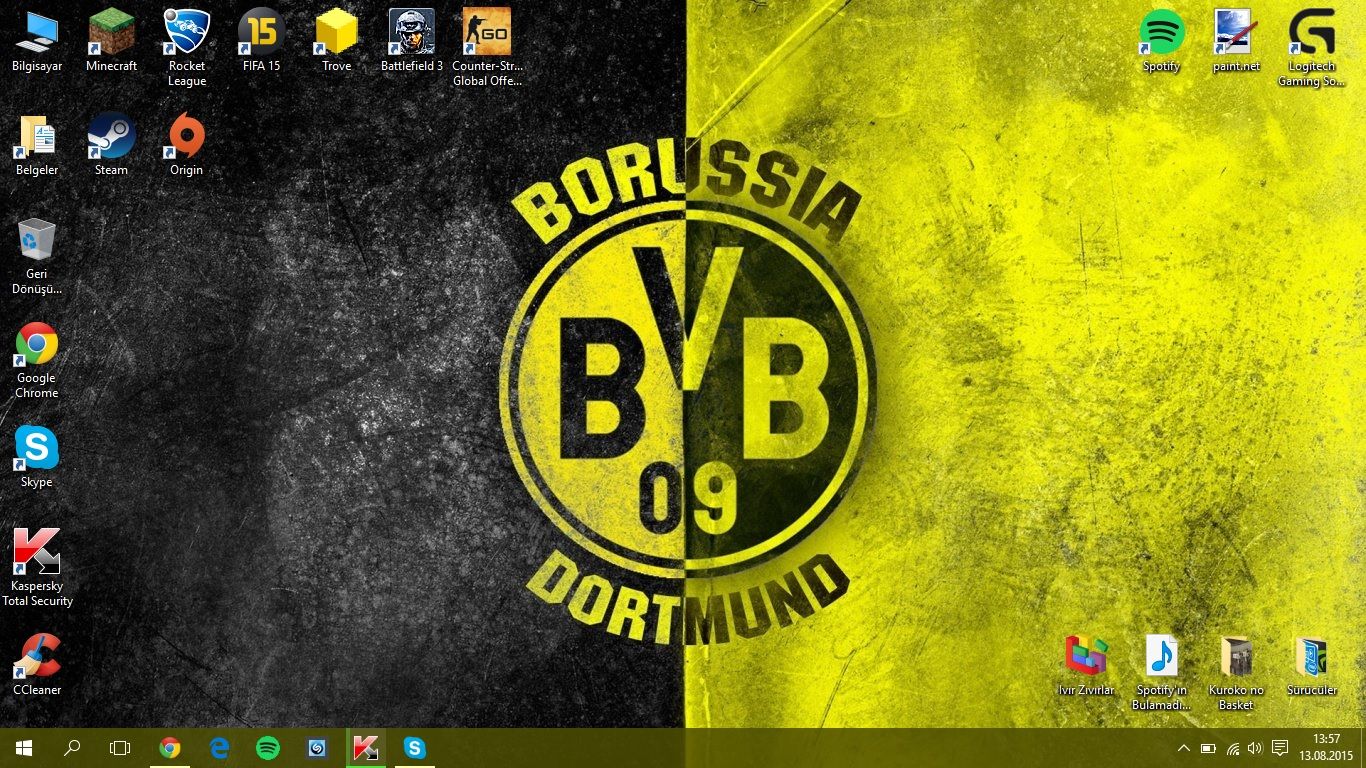Open Task View from the taskbar
The height and width of the screenshot is (768, 1366).
(x=120, y=748)
